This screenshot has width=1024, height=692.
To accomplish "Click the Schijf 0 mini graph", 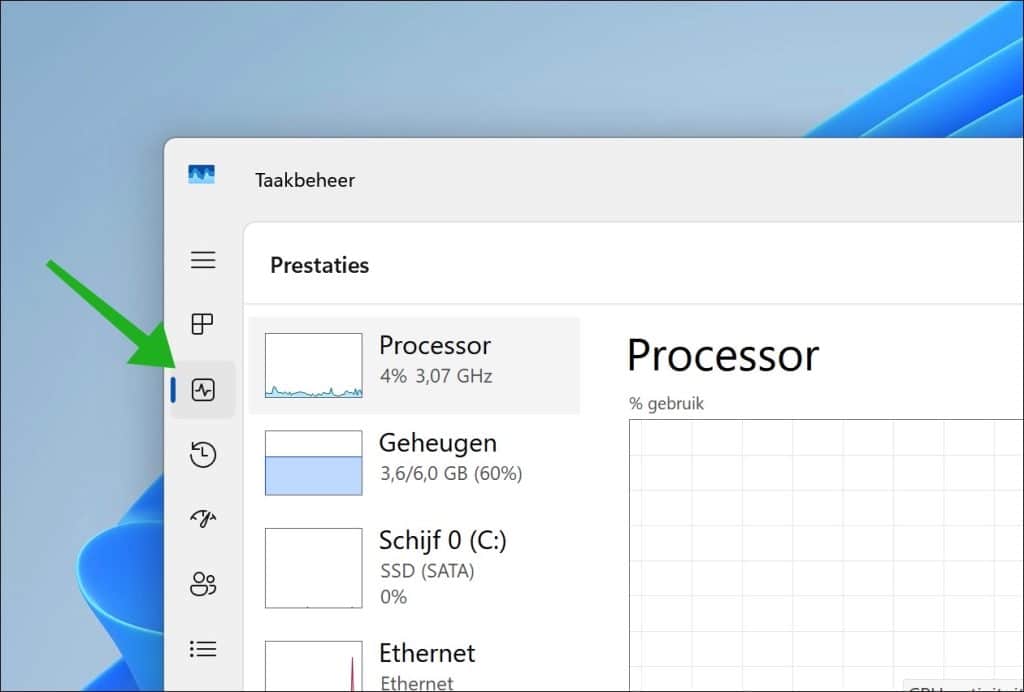I will (313, 568).
